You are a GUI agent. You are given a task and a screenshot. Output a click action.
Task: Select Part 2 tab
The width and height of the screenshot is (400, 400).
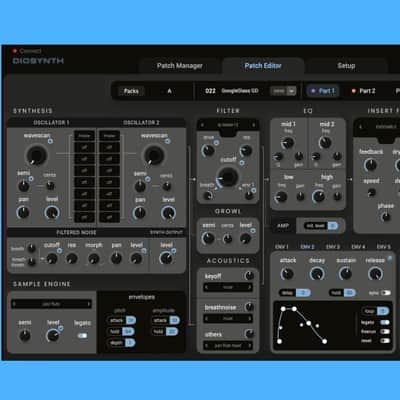point(363,91)
